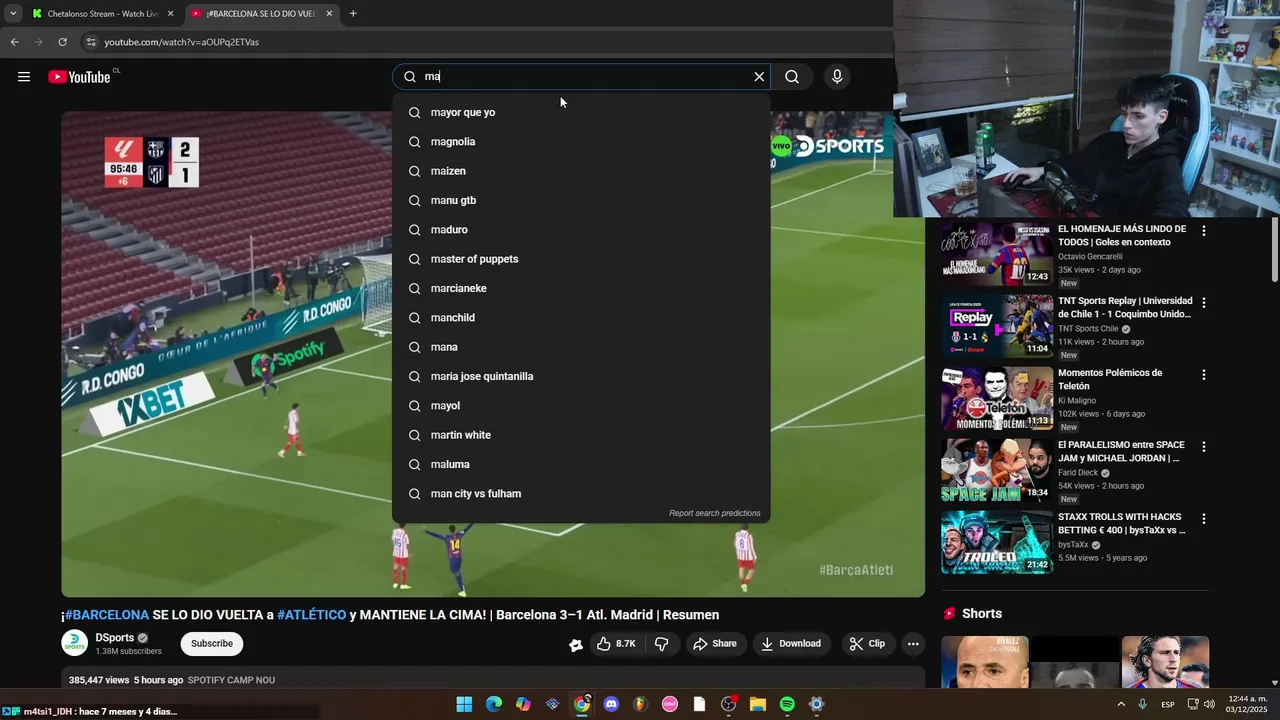The image size is (1280, 720).
Task: Choose the 'man city vs fulham' suggestion
Action: pyautogui.click(x=581, y=494)
